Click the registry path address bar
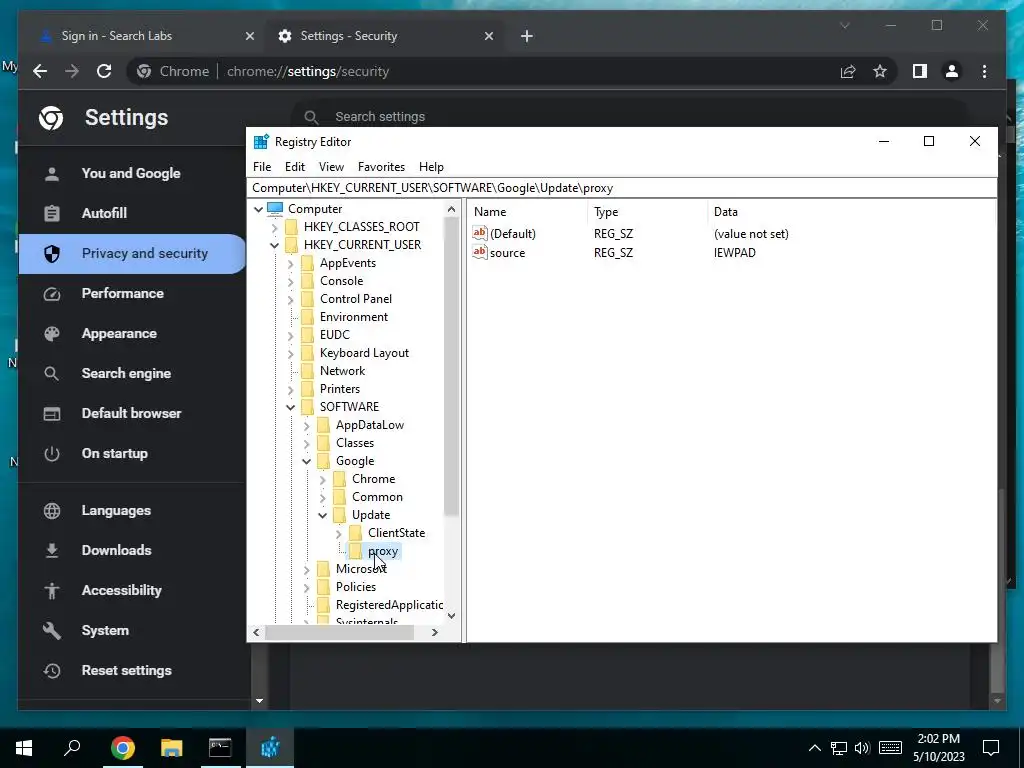Screen dimensions: 1024x768 click(623, 188)
